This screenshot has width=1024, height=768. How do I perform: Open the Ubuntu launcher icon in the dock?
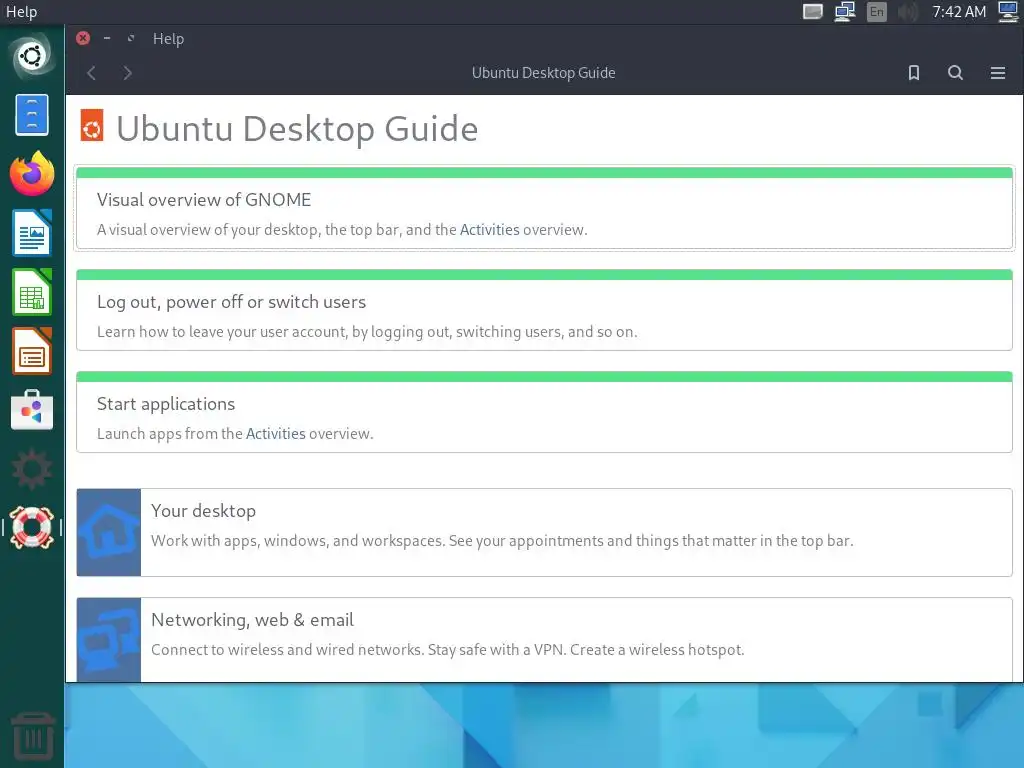coord(31,56)
